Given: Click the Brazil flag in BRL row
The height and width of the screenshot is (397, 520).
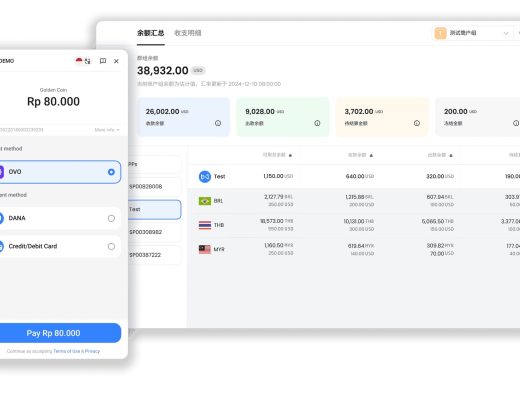Looking at the screenshot, I should tap(205, 201).
